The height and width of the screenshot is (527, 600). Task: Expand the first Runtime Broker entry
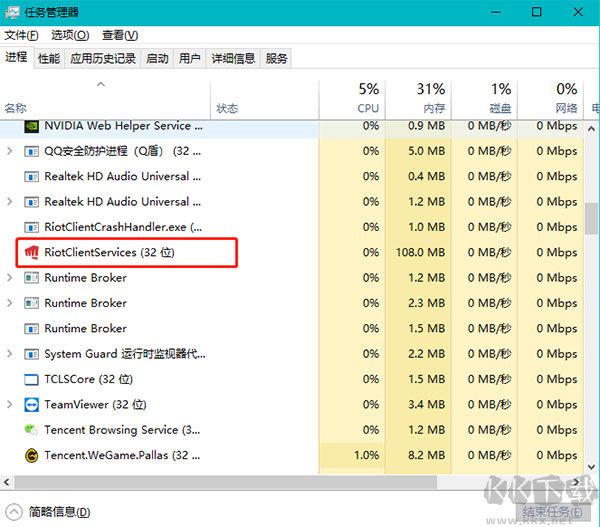[x=10, y=278]
